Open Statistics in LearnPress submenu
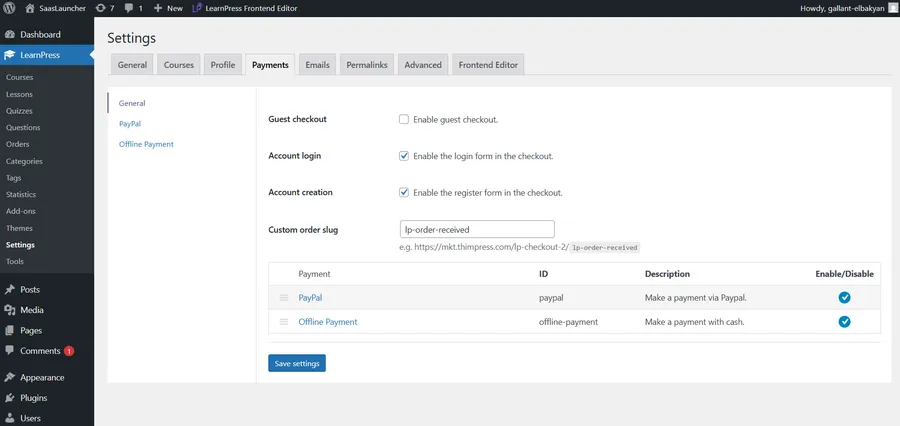The image size is (900, 426). pyautogui.click(x=21, y=195)
